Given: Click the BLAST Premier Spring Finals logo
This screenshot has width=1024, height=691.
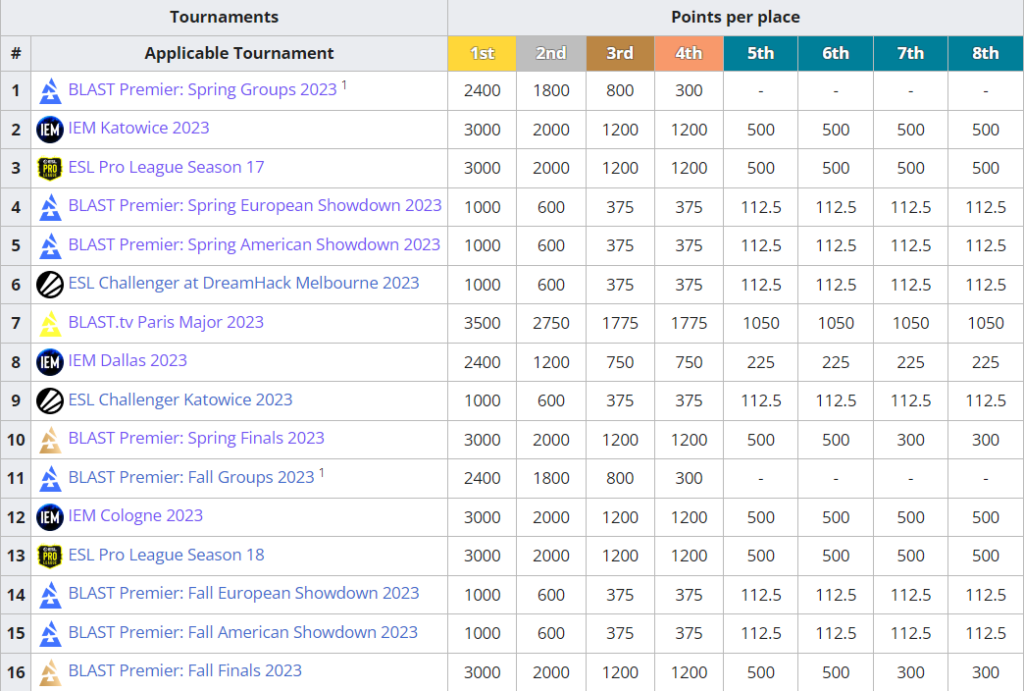Looking at the screenshot, I should click(x=50, y=439).
